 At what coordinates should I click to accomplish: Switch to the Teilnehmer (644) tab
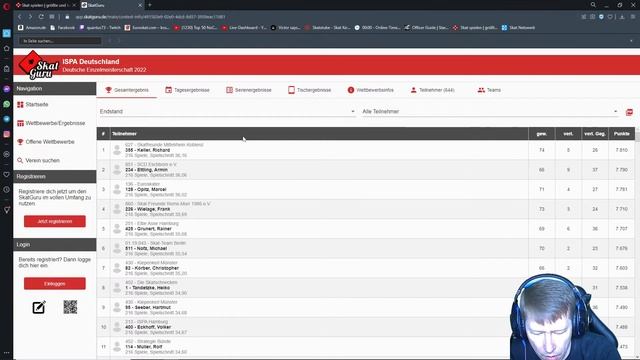click(432, 90)
